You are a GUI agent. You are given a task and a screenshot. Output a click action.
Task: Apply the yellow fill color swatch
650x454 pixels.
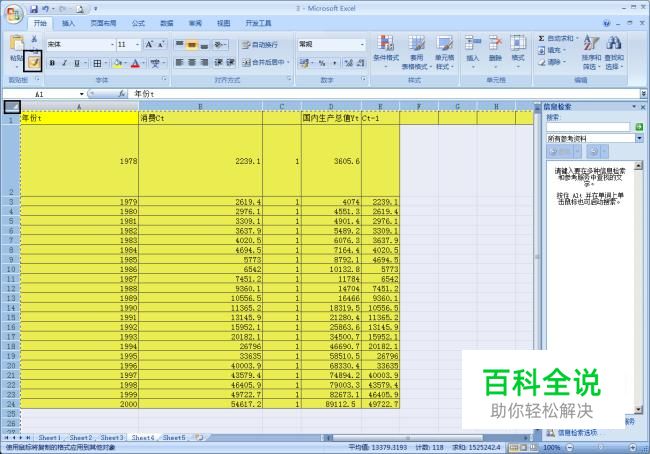tap(118, 63)
